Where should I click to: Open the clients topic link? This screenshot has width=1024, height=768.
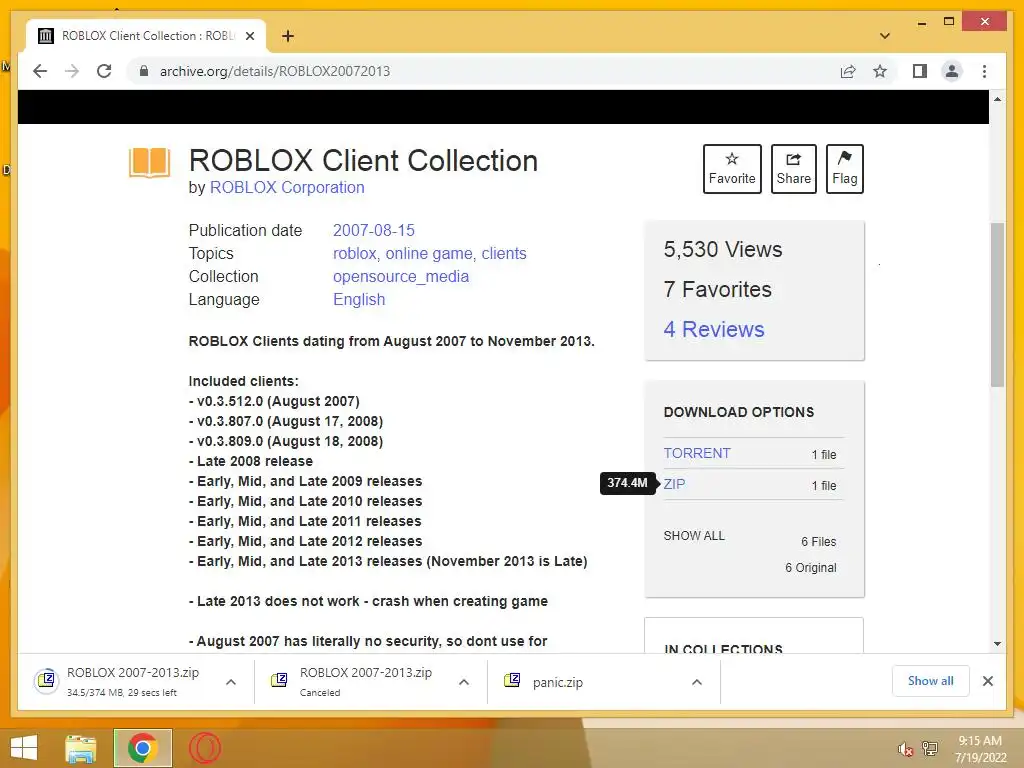tap(504, 253)
